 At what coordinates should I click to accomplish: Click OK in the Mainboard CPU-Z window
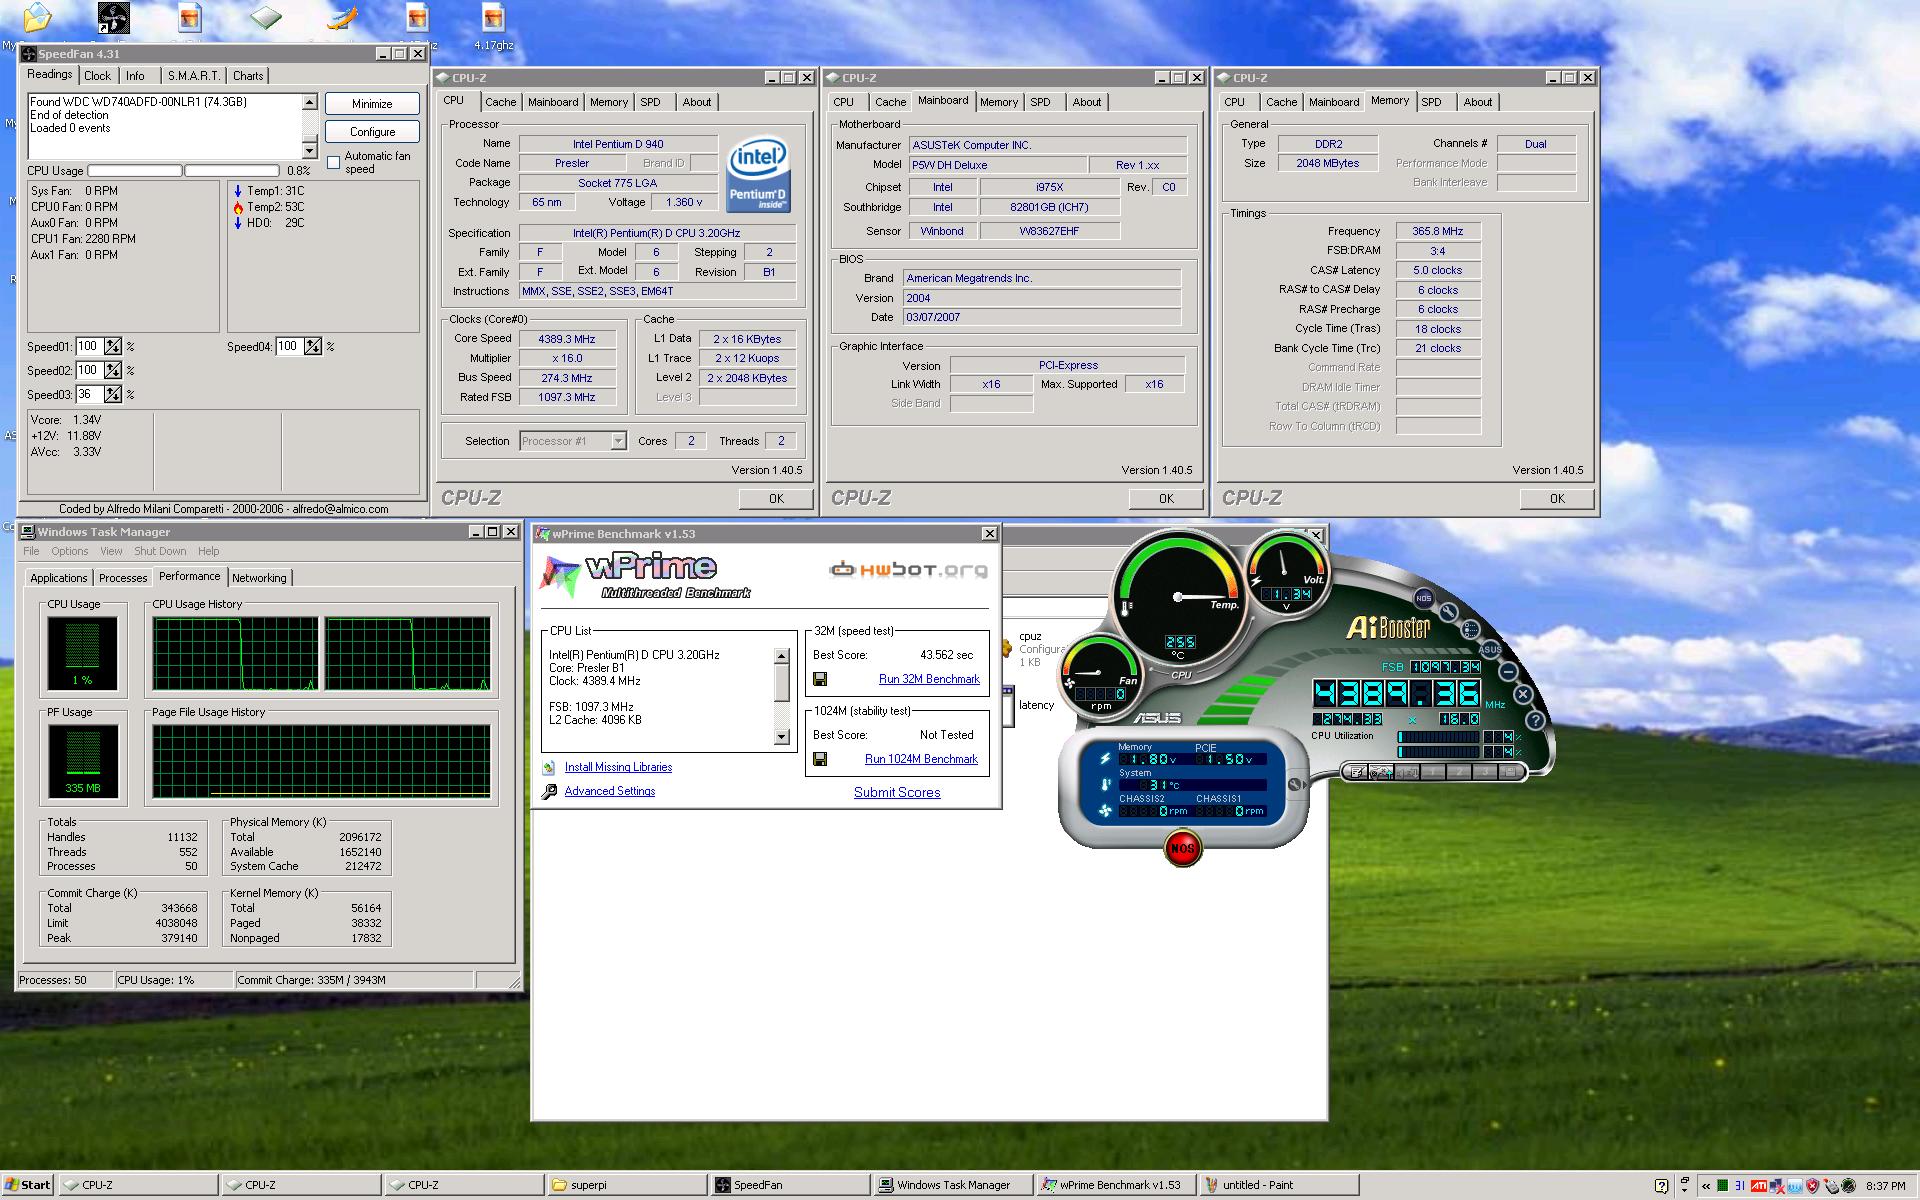click(1166, 498)
